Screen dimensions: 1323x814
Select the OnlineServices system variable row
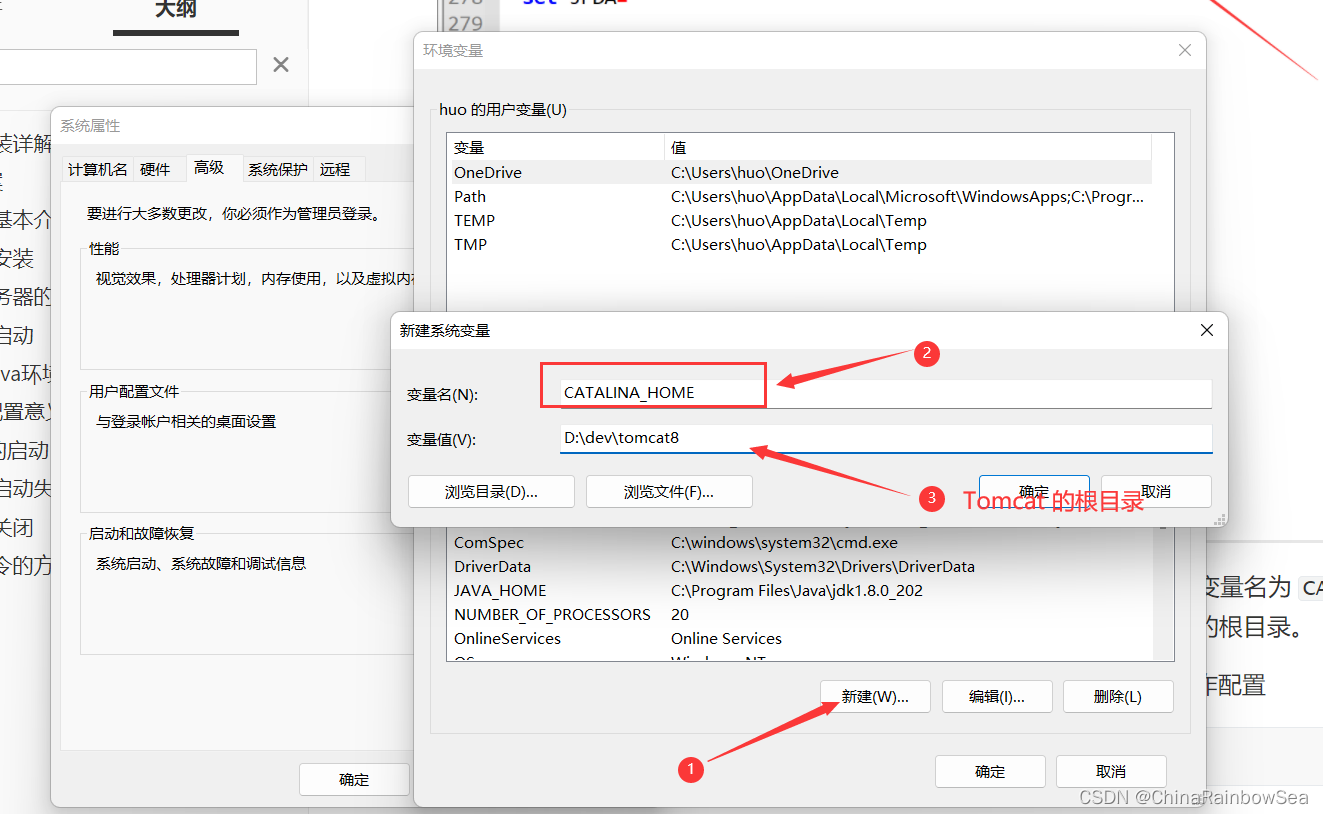pyautogui.click(x=800, y=638)
